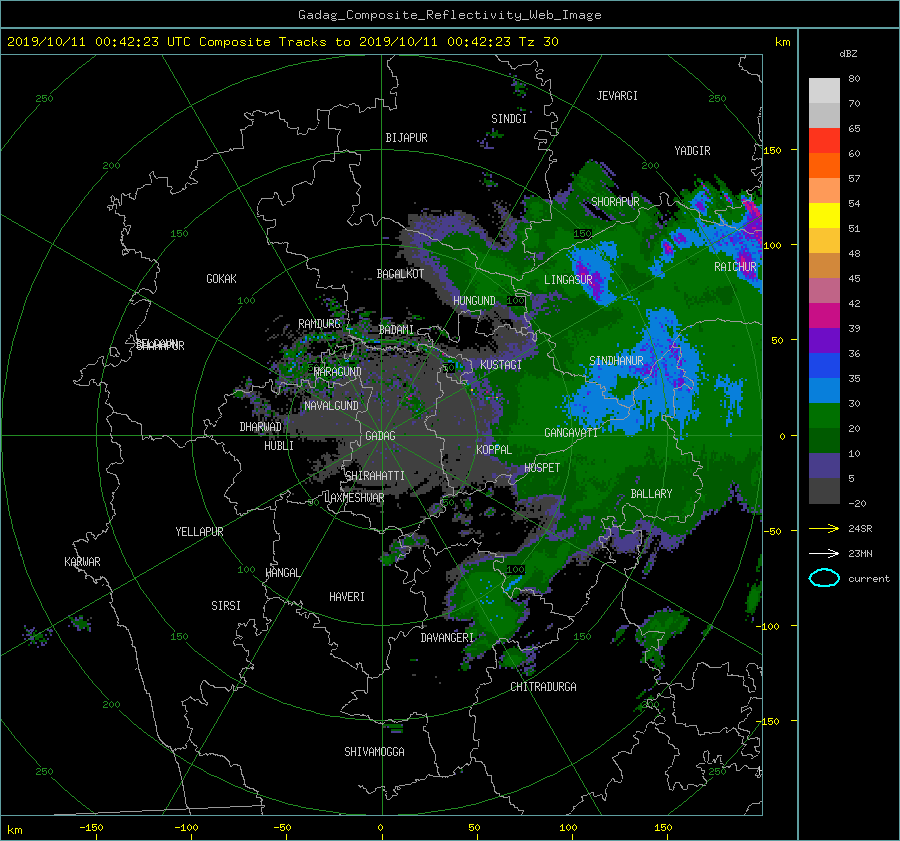Viewport: 900px width, 841px height.
Task: Click the LINGASUR city label
Action: pos(568,280)
